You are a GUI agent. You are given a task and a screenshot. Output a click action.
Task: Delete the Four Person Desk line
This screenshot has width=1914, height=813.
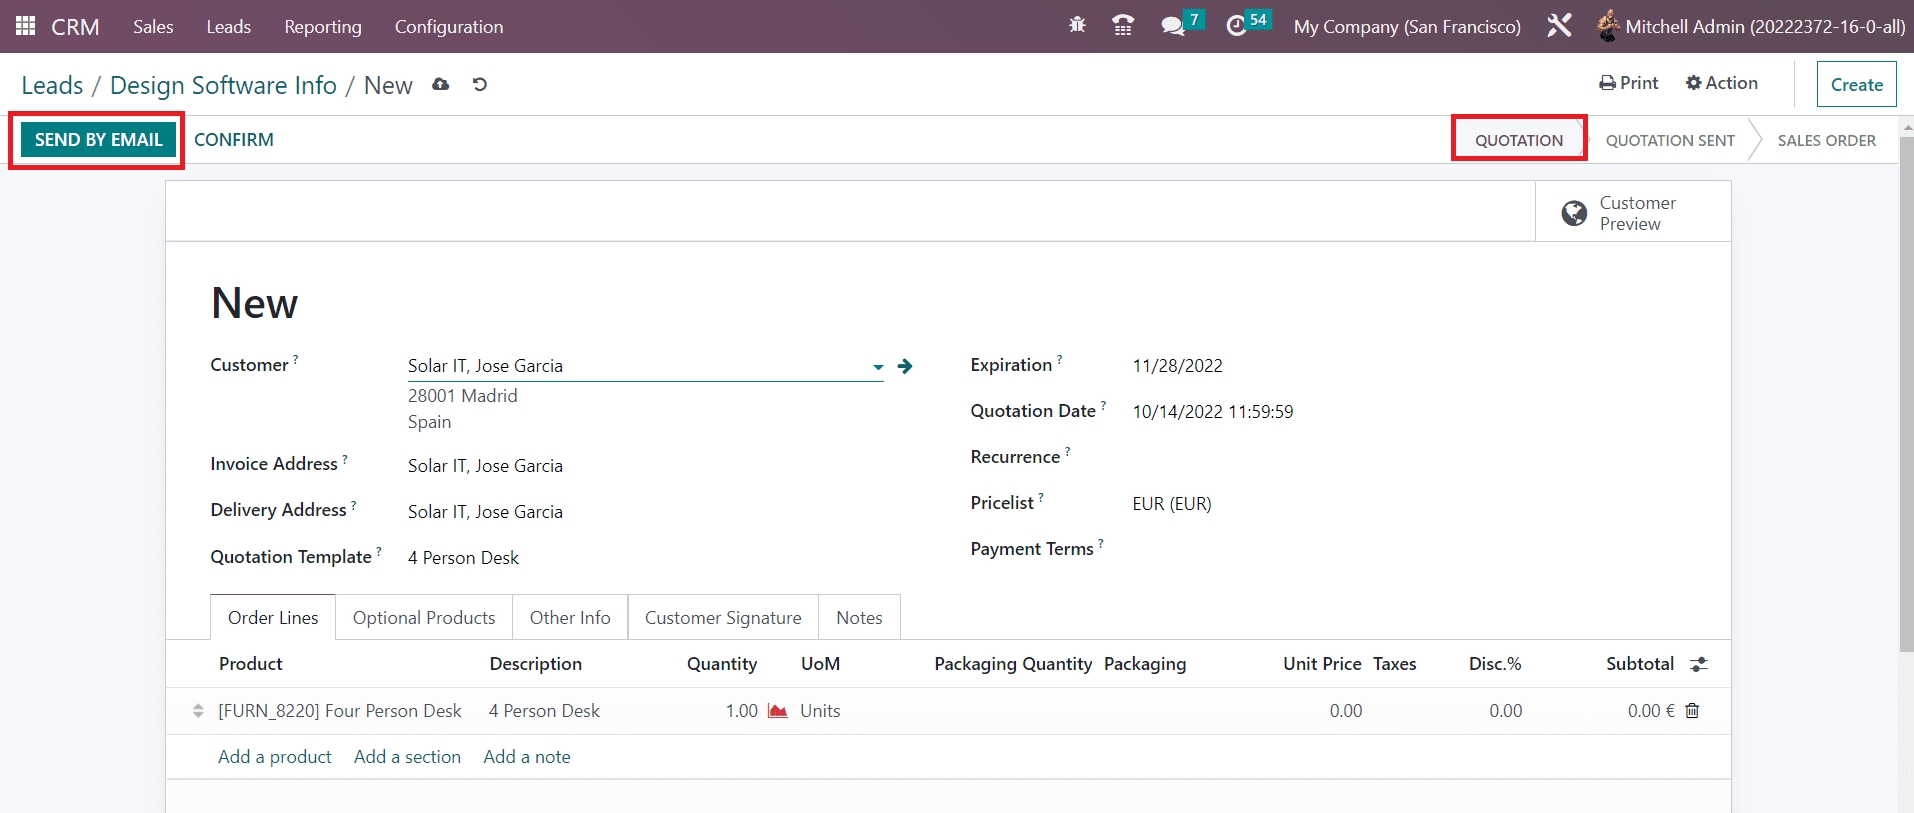pos(1692,711)
